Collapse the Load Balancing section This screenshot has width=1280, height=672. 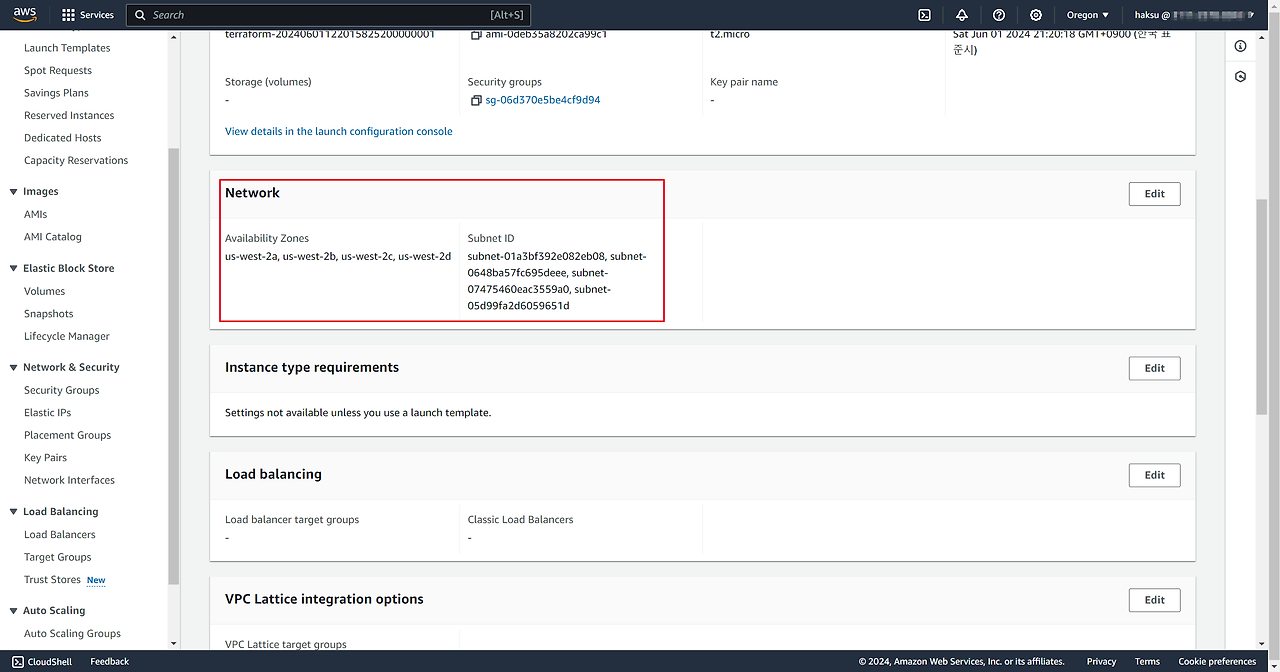(x=13, y=512)
